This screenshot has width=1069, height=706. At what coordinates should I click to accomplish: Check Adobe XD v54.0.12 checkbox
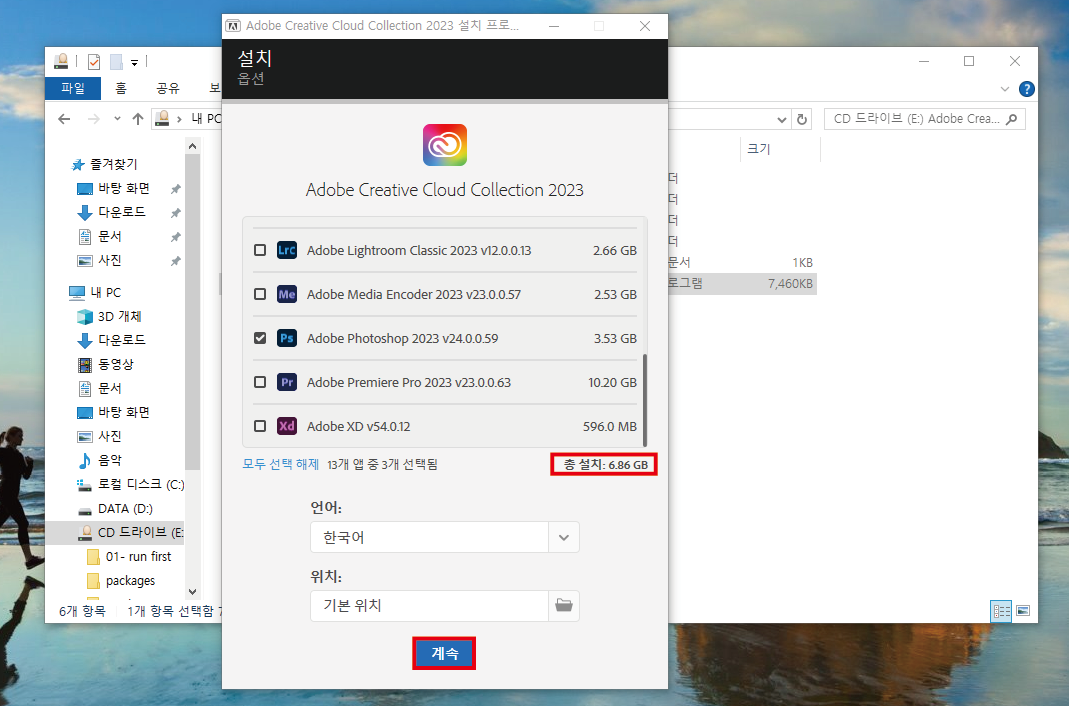[x=260, y=426]
